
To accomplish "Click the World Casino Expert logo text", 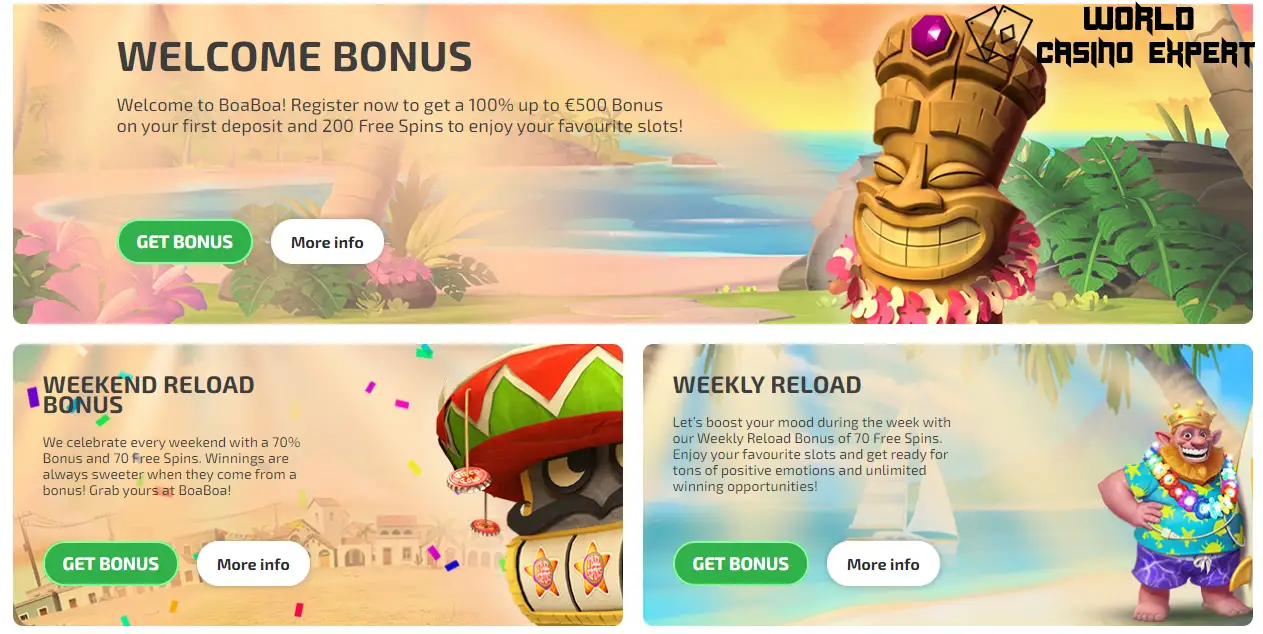I will tap(1145, 36).
